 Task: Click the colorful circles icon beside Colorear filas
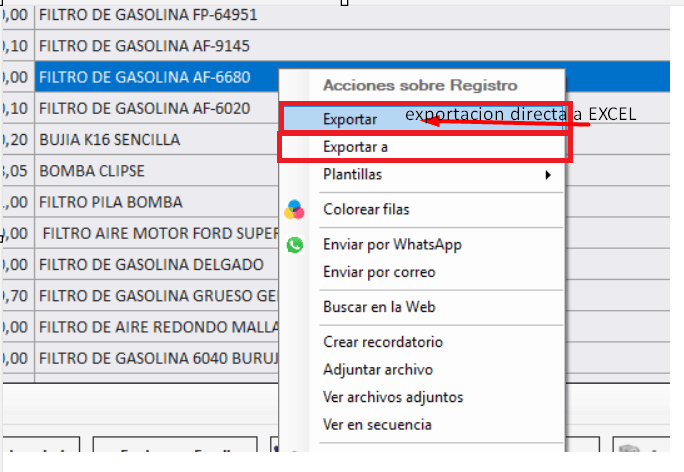click(294, 209)
